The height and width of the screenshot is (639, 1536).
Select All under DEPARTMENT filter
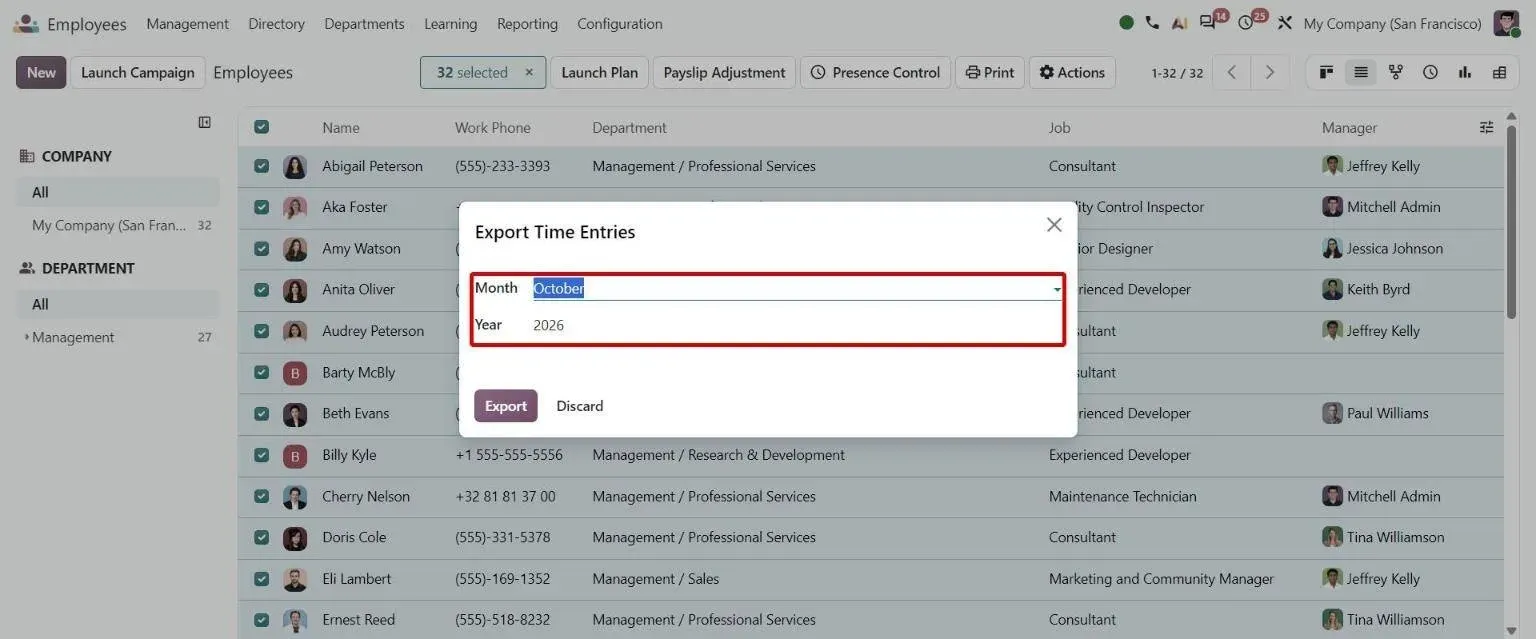click(118, 304)
